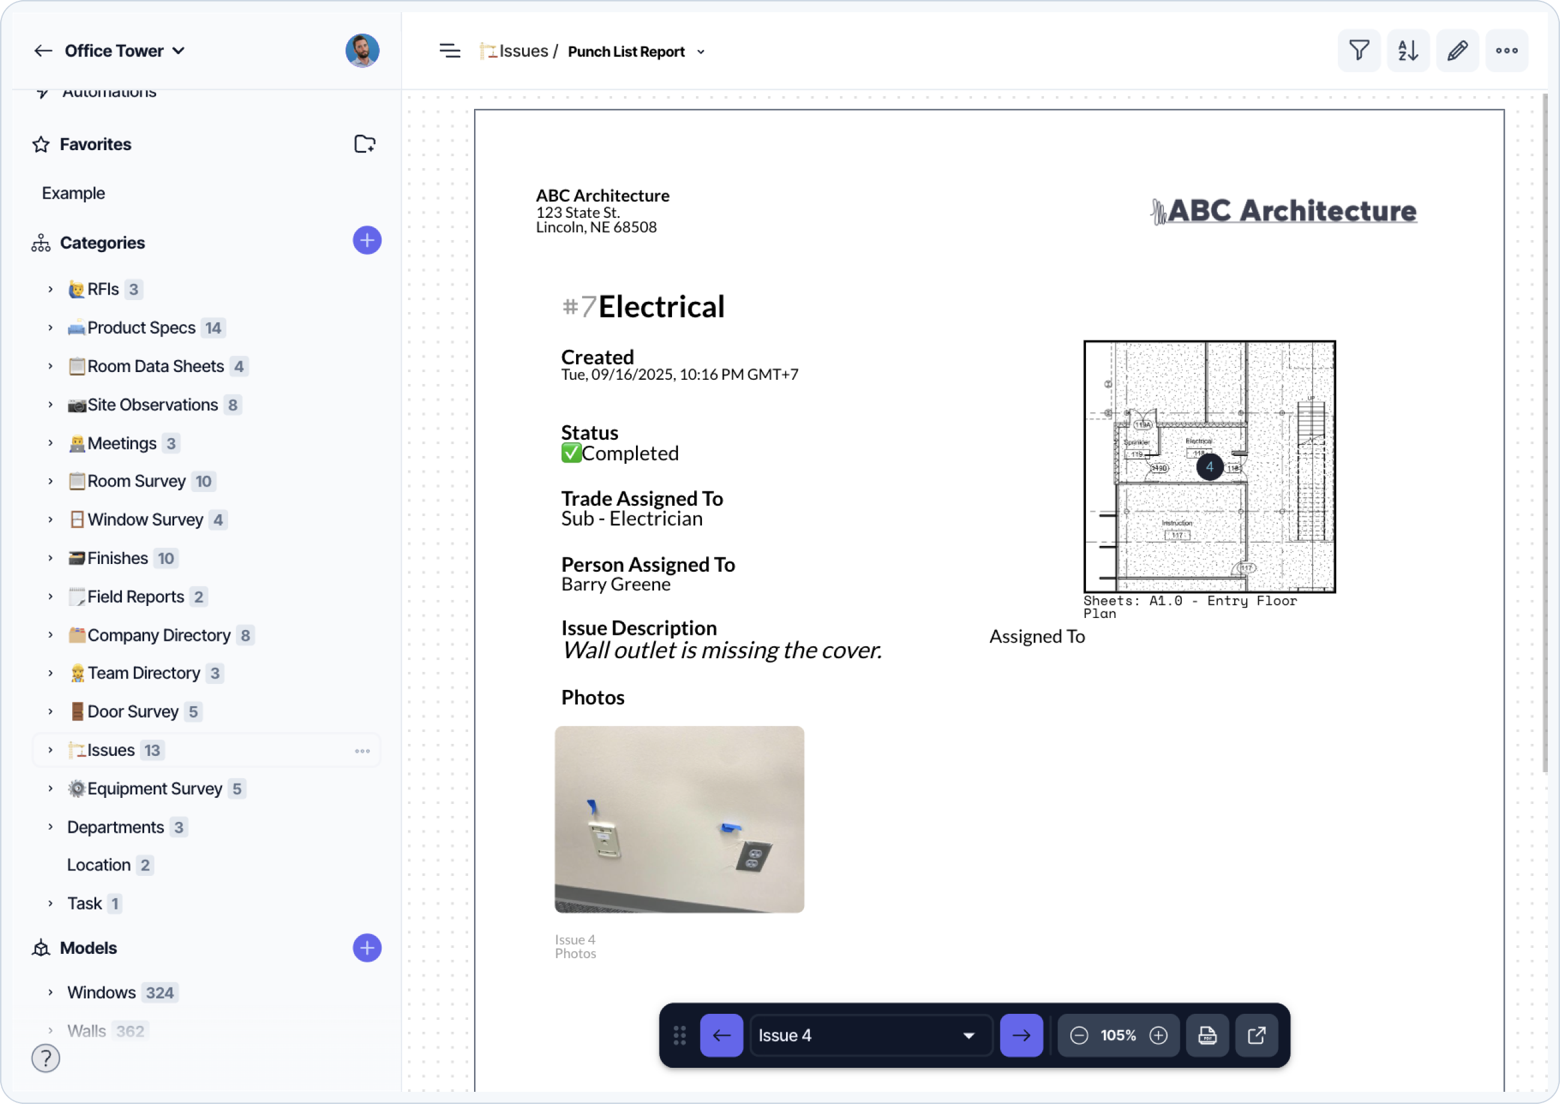Image resolution: width=1560 pixels, height=1104 pixels.
Task: Click the drag handle on bottom toolbar
Action: (x=680, y=1036)
